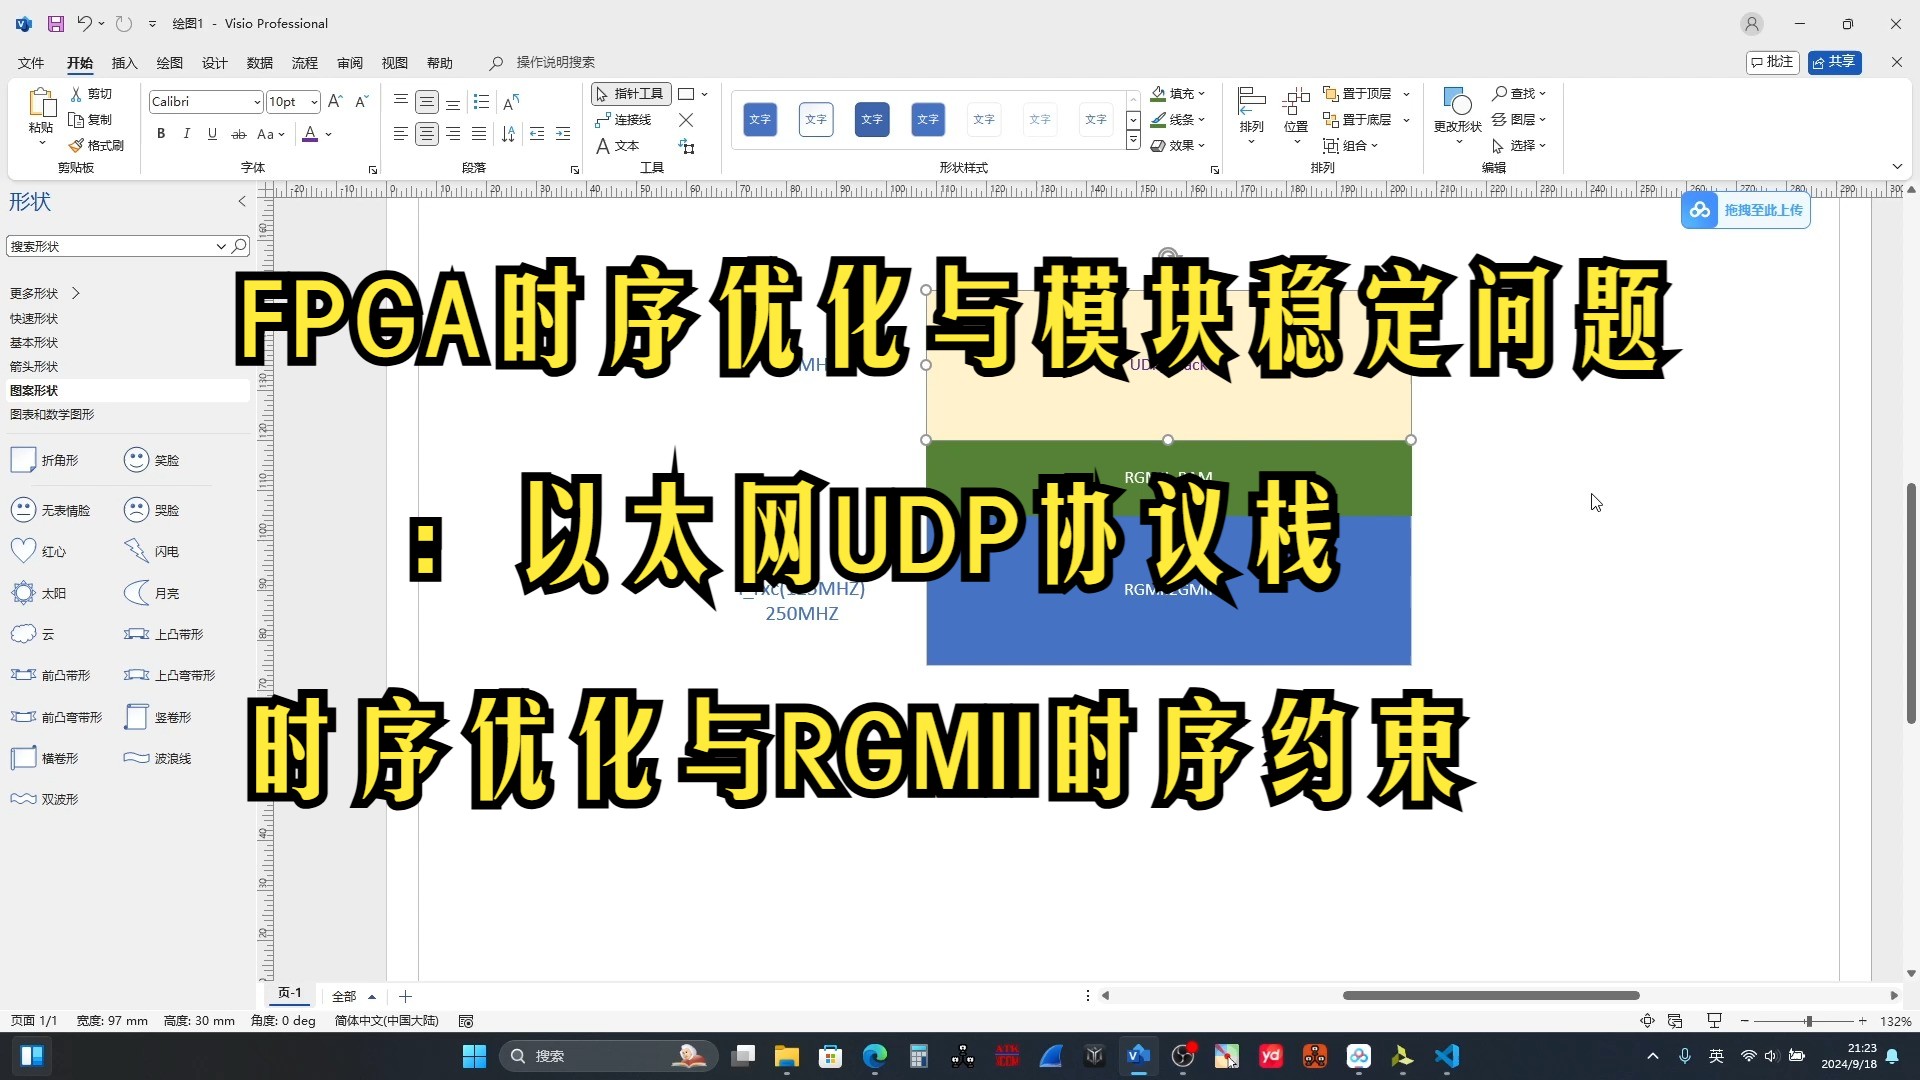
Task: Switch to the 插入 ribbon tab
Action: (124, 62)
